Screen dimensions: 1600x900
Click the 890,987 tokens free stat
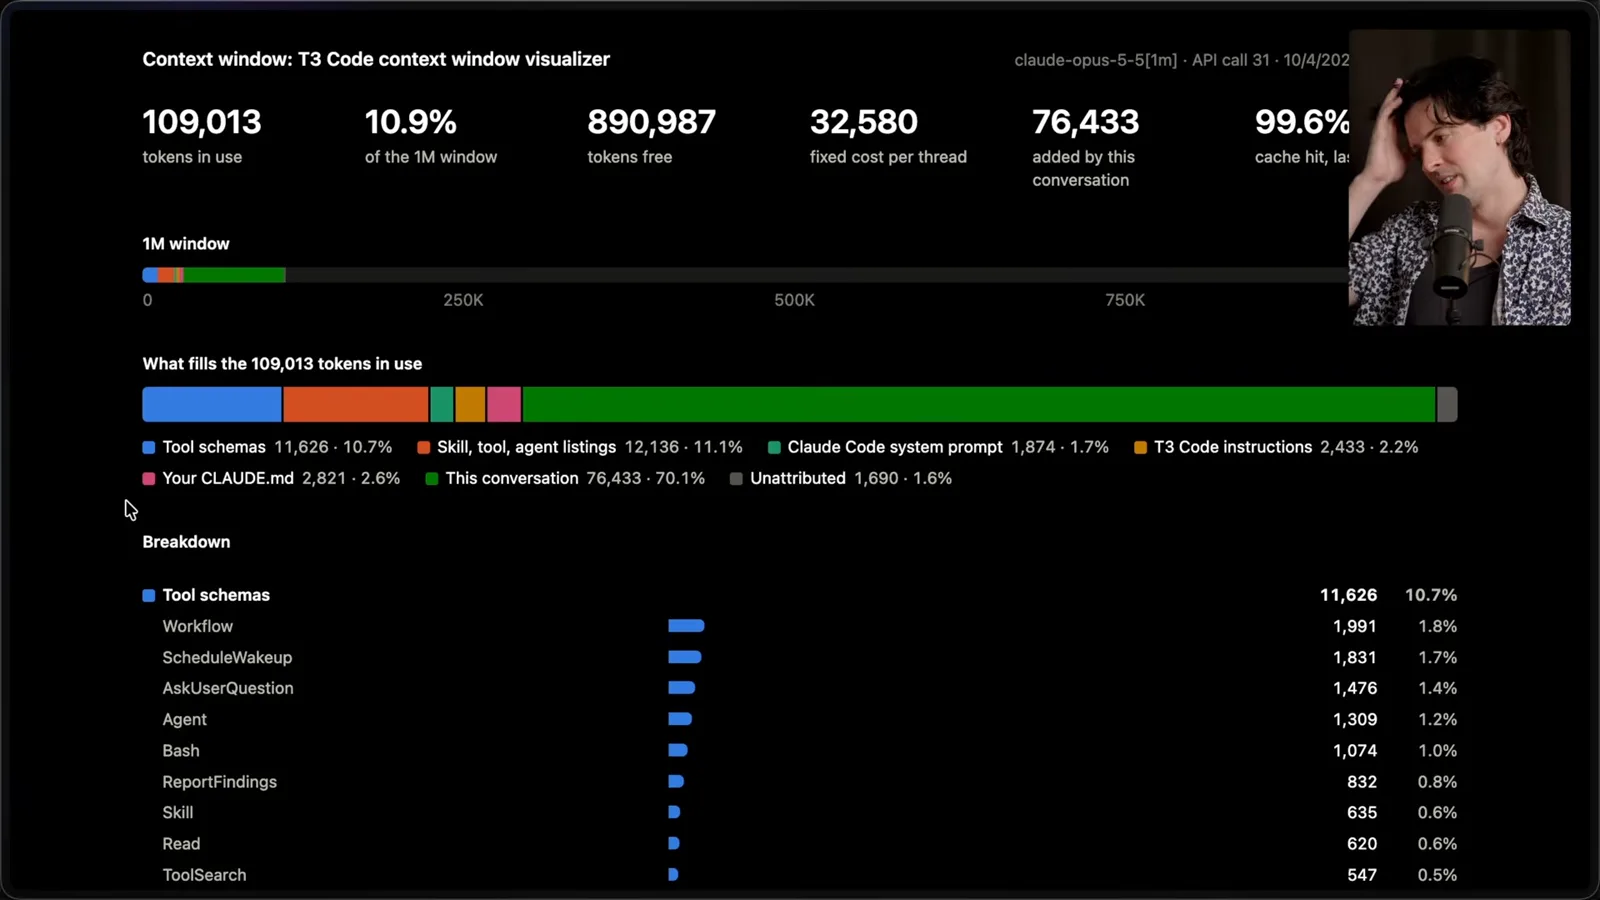651,135
